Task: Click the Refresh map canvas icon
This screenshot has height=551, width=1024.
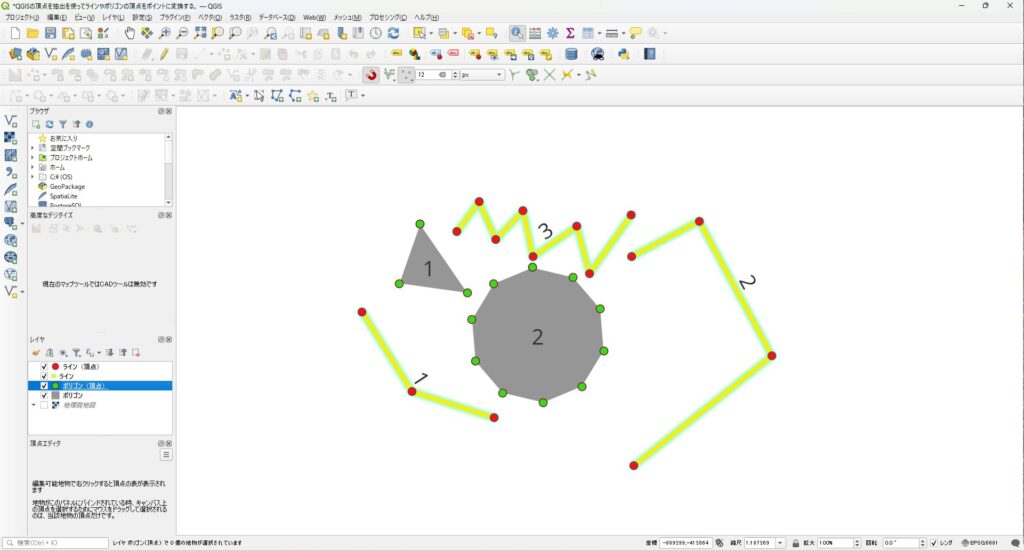Action: [395, 33]
